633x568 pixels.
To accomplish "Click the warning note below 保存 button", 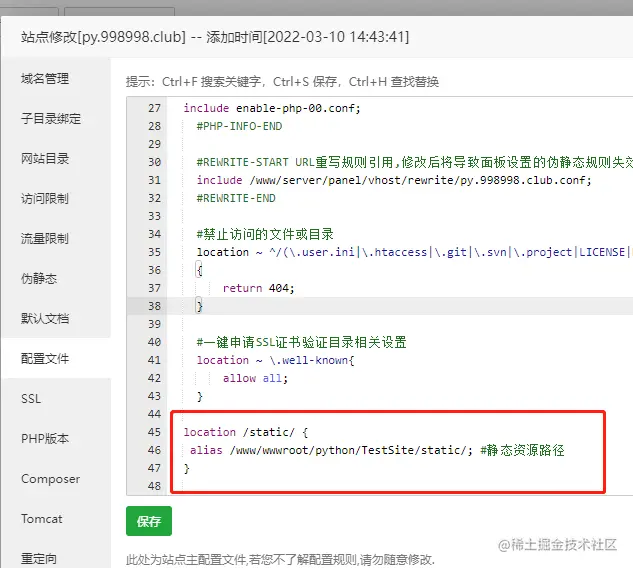I will pos(280,560).
